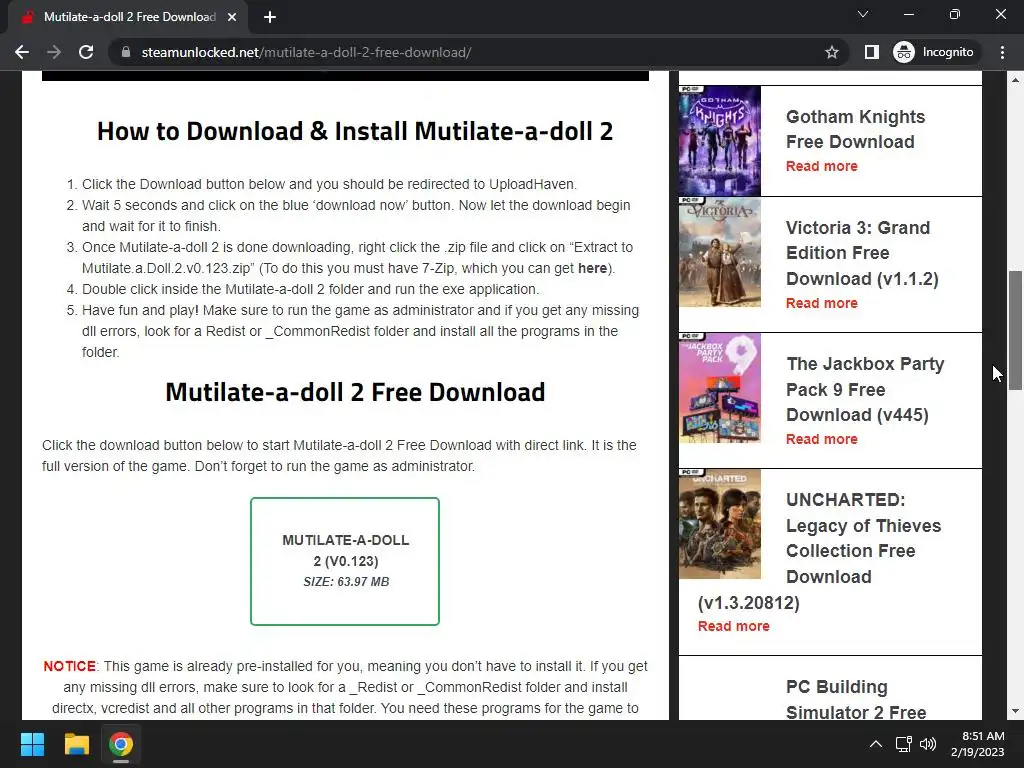Open Victoria 3 cover thumbnail
1024x768 pixels.
[720, 252]
